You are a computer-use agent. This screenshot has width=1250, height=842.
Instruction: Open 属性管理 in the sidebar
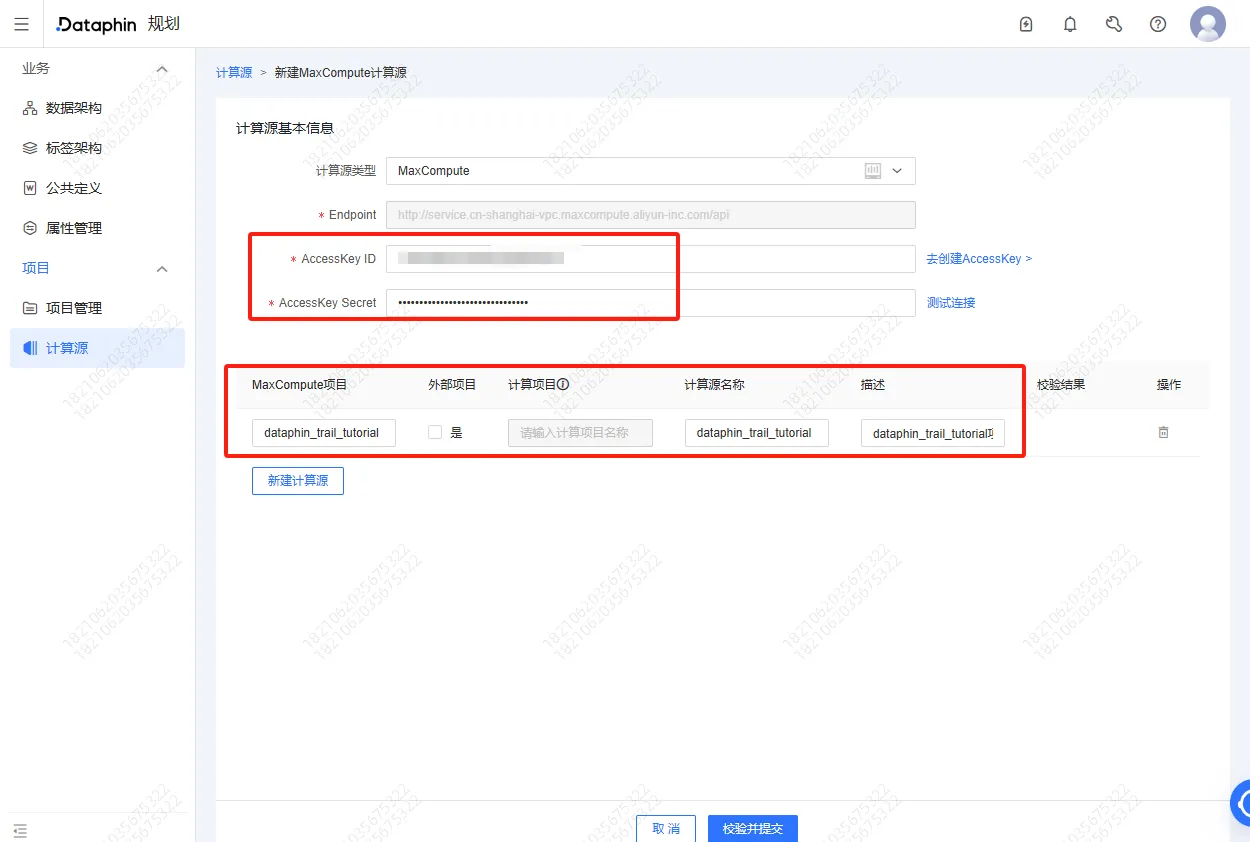pyautogui.click(x=97, y=228)
